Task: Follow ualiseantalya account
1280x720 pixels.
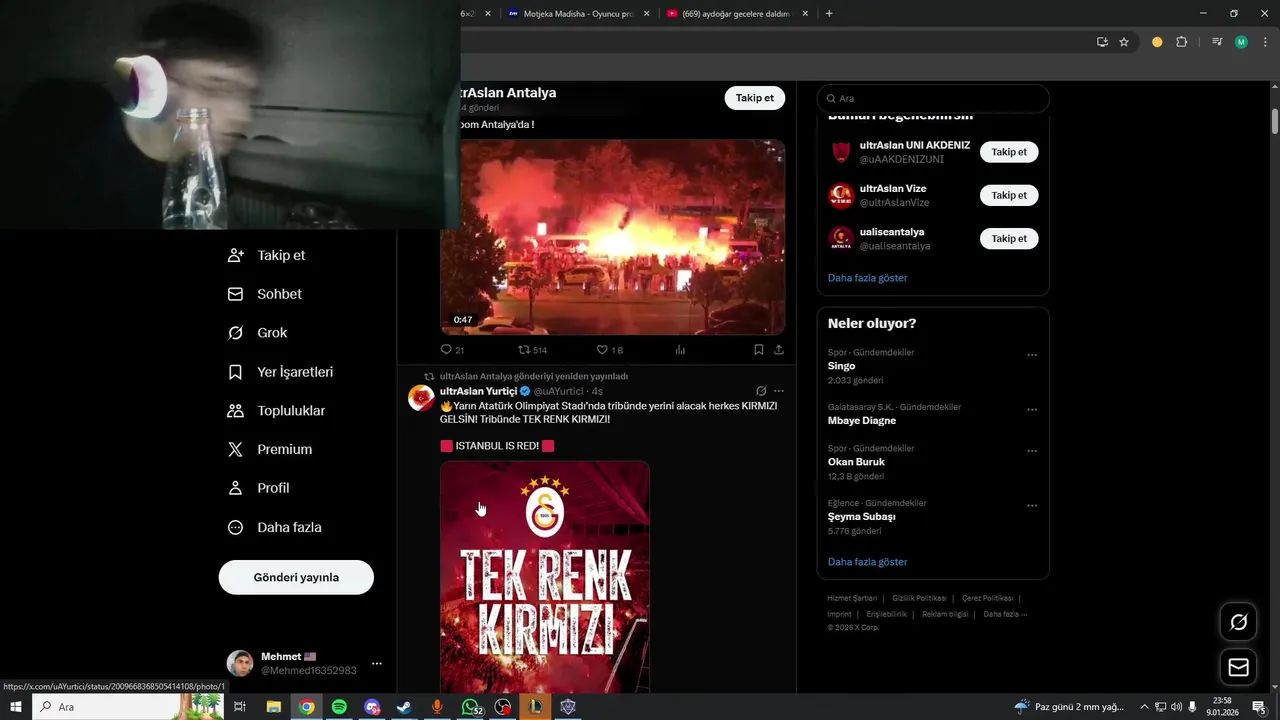Action: [1009, 238]
